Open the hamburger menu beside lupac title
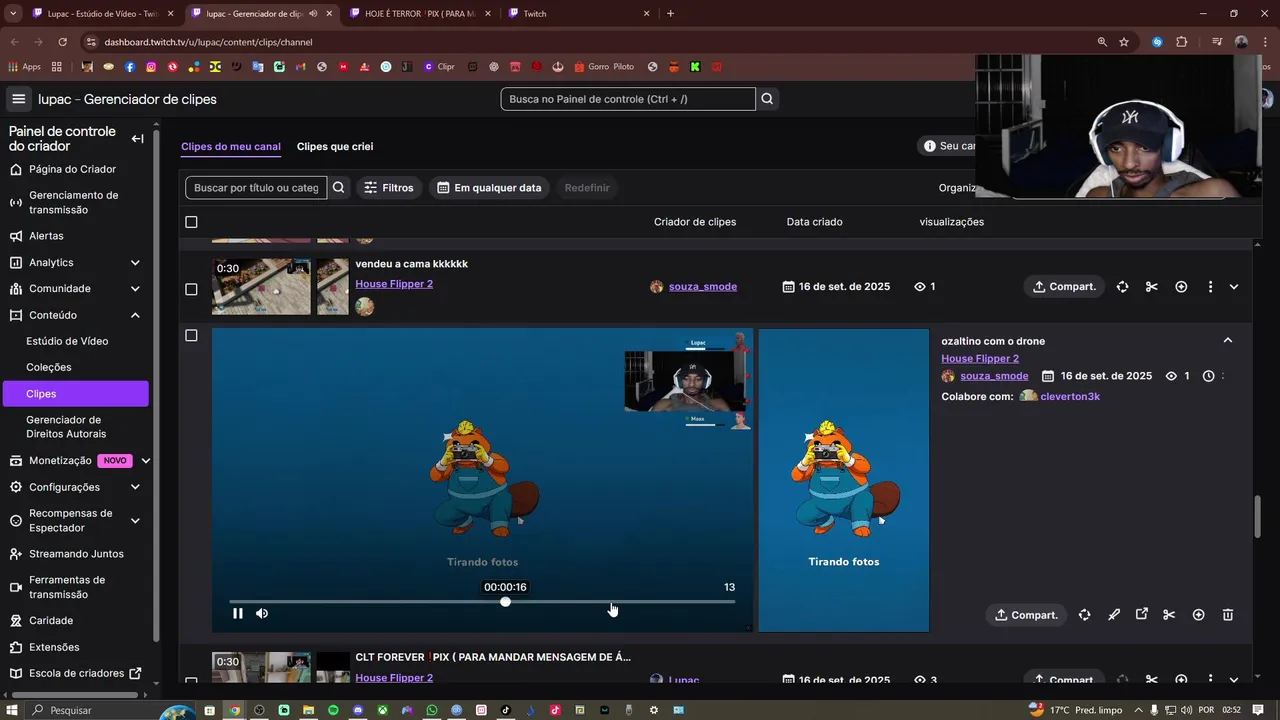This screenshot has width=1280, height=720. [18, 99]
